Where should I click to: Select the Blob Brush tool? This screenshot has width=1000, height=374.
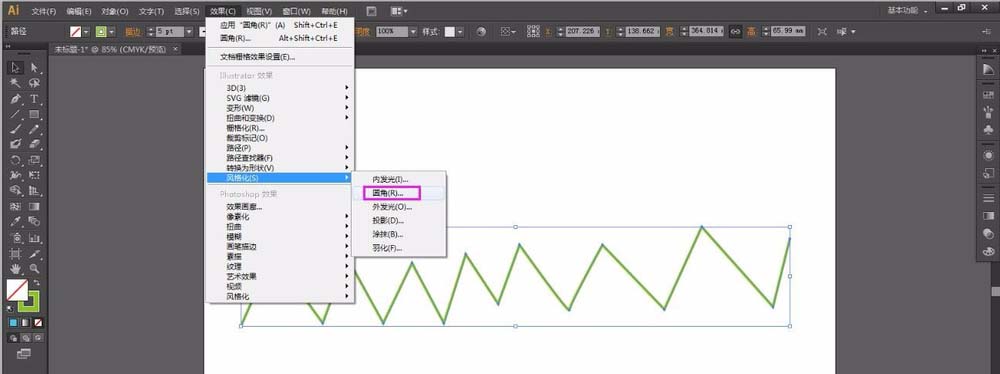coord(16,144)
